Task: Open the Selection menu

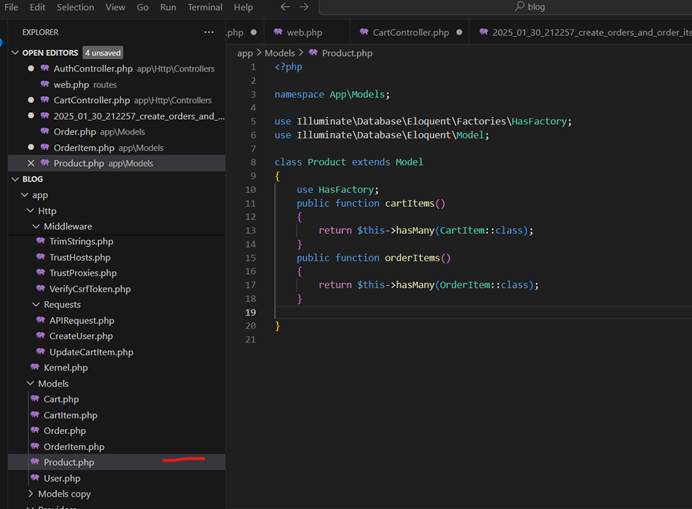Action: click(75, 7)
